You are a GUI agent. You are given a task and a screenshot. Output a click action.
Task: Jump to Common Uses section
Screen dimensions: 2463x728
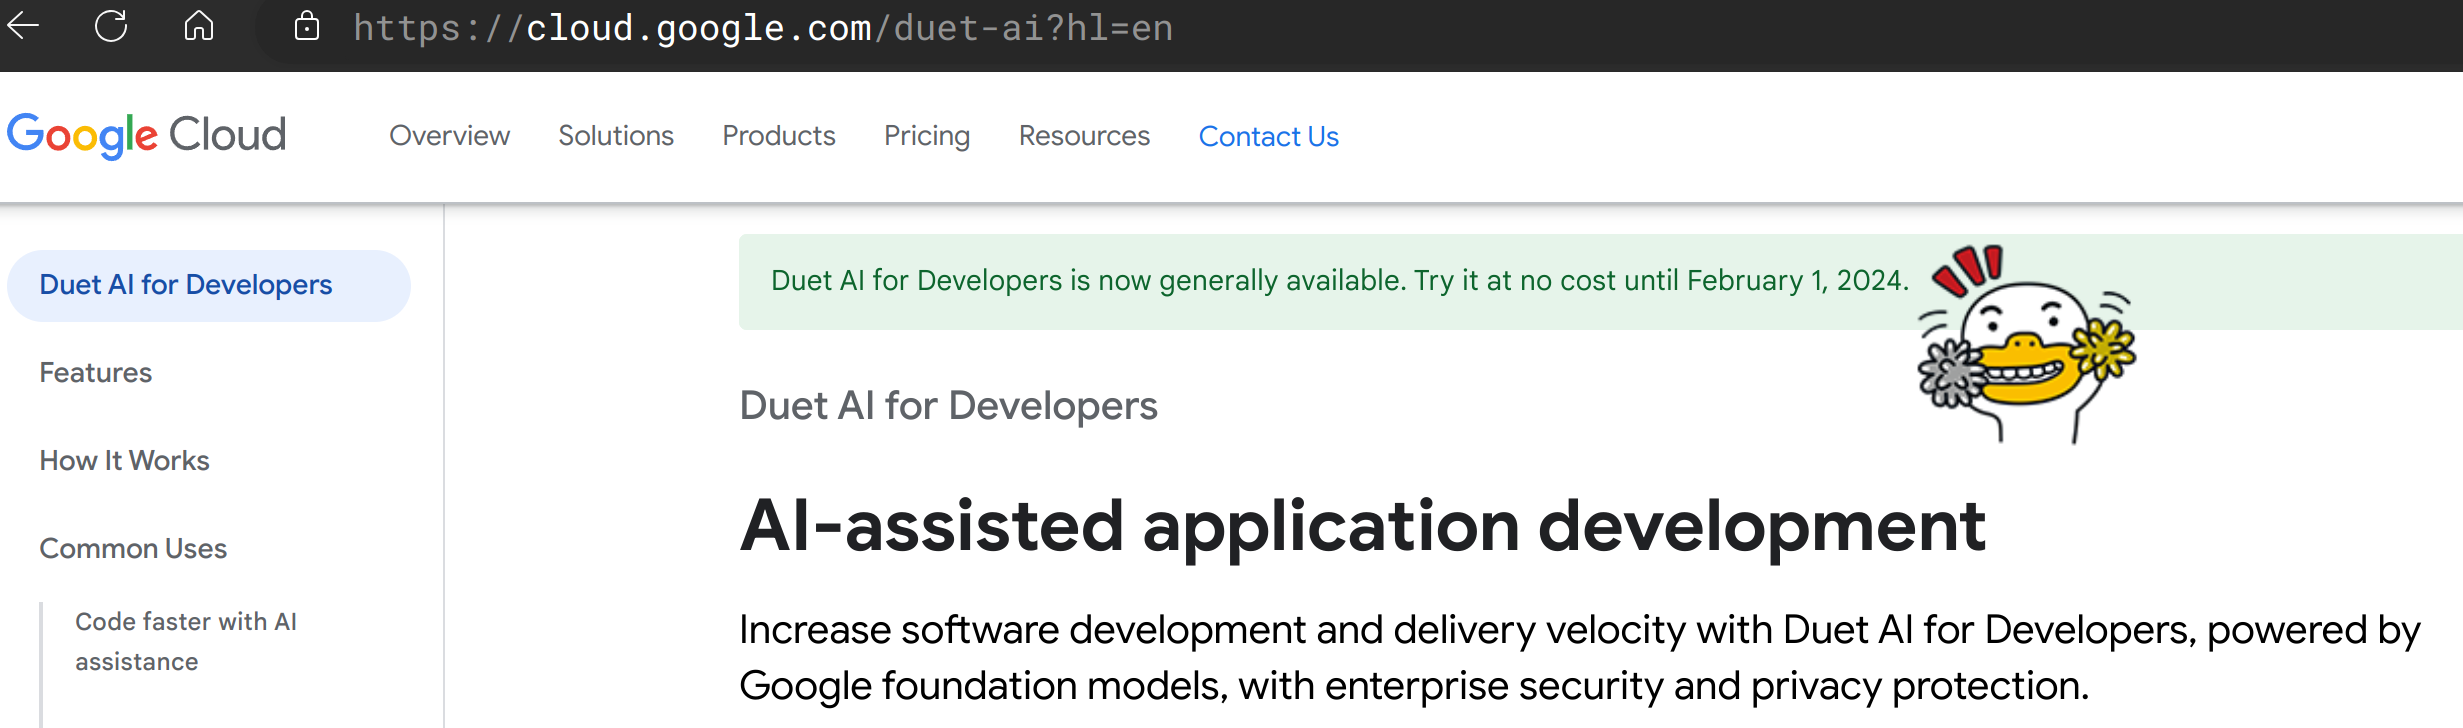133,549
